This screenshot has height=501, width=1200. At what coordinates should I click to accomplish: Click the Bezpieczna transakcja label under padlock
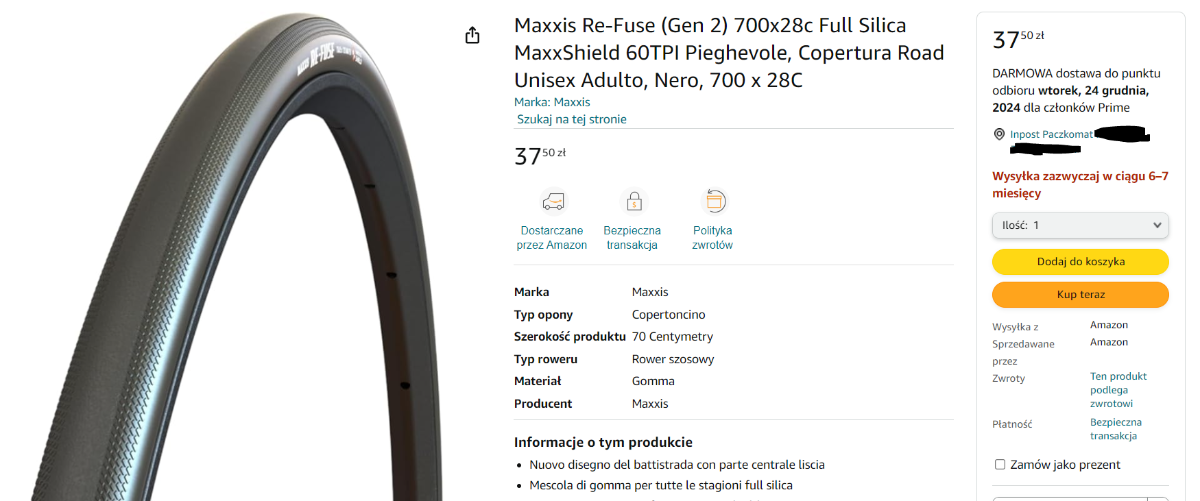pyautogui.click(x=634, y=238)
